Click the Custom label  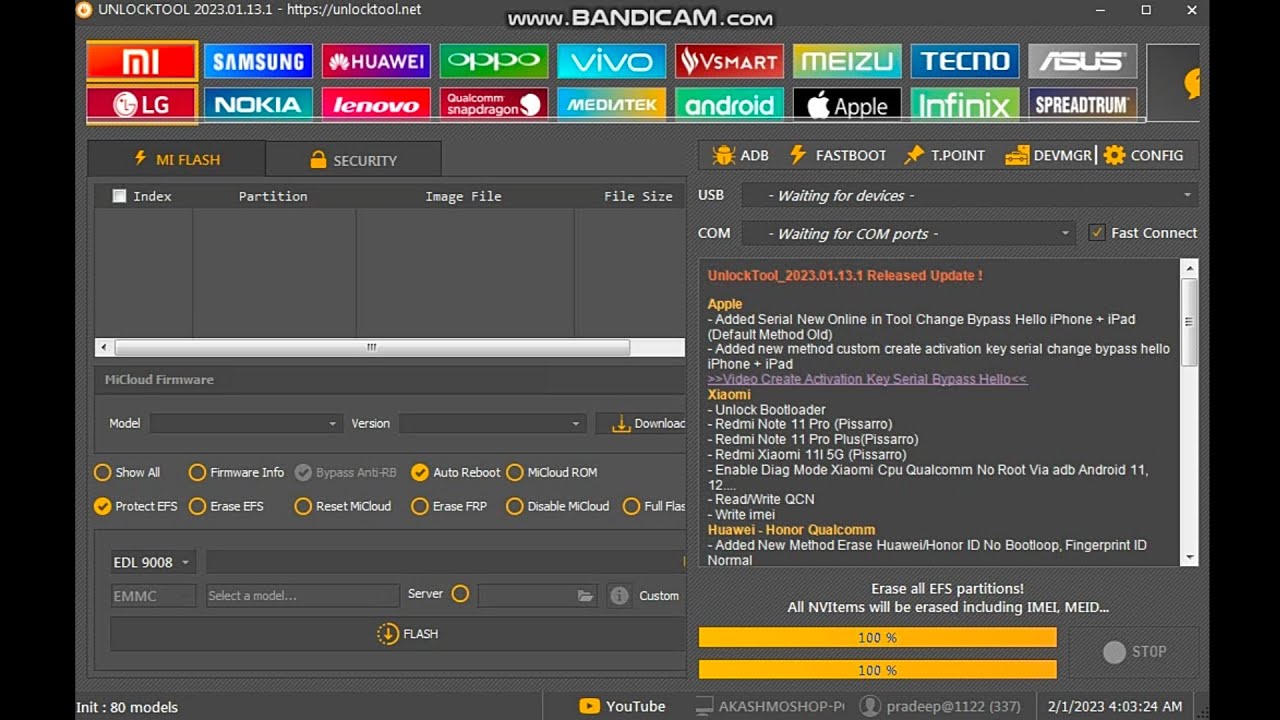pos(659,595)
